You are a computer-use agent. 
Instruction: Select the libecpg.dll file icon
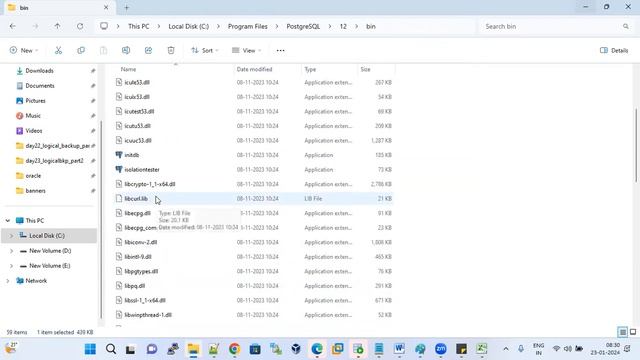tap(119, 213)
